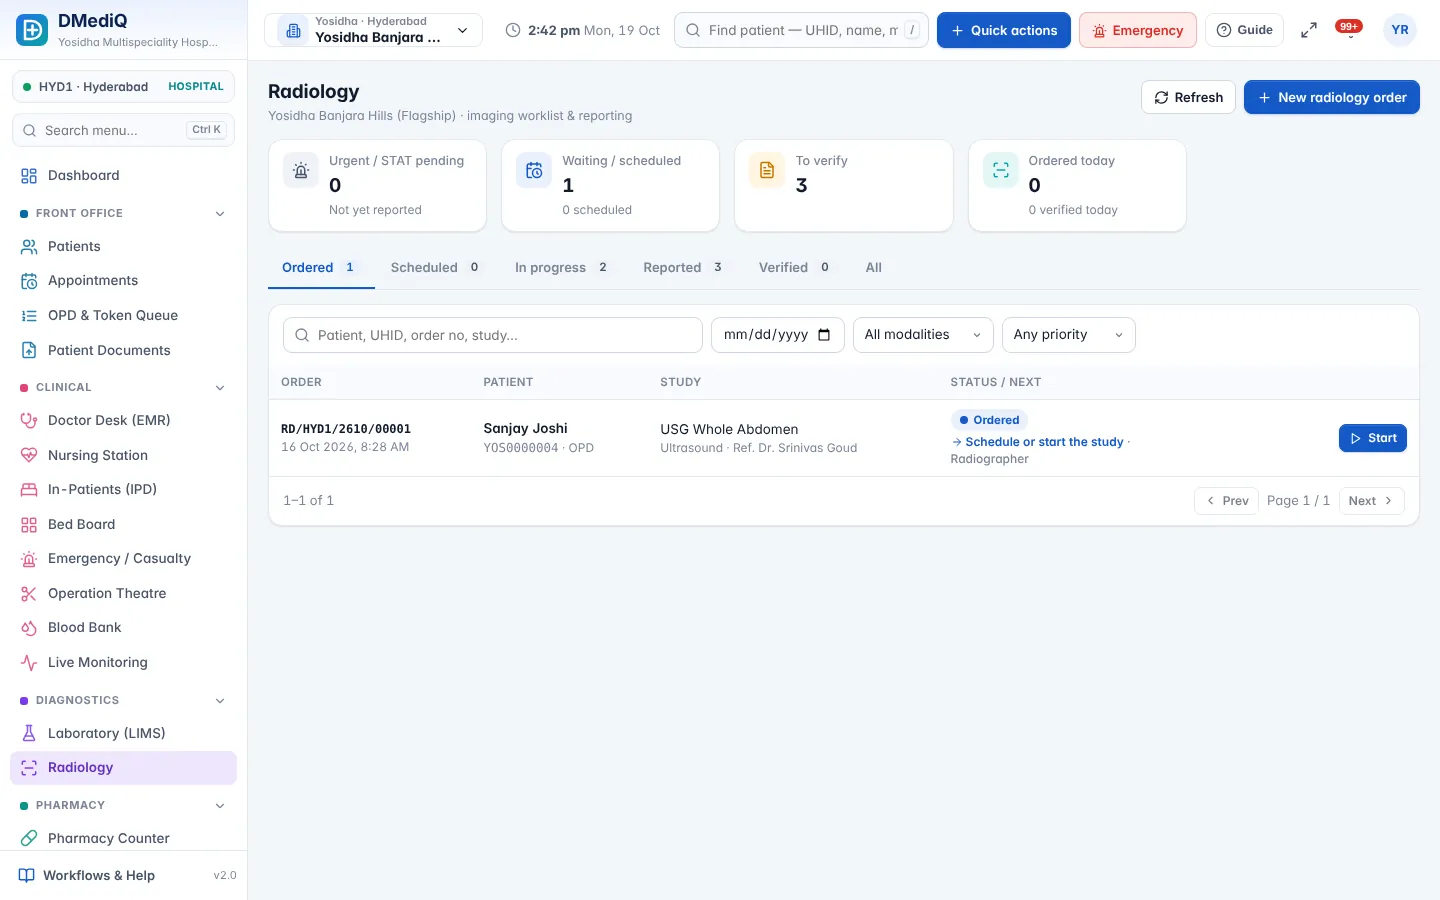Open Pharmacy Counter

(x=123, y=839)
